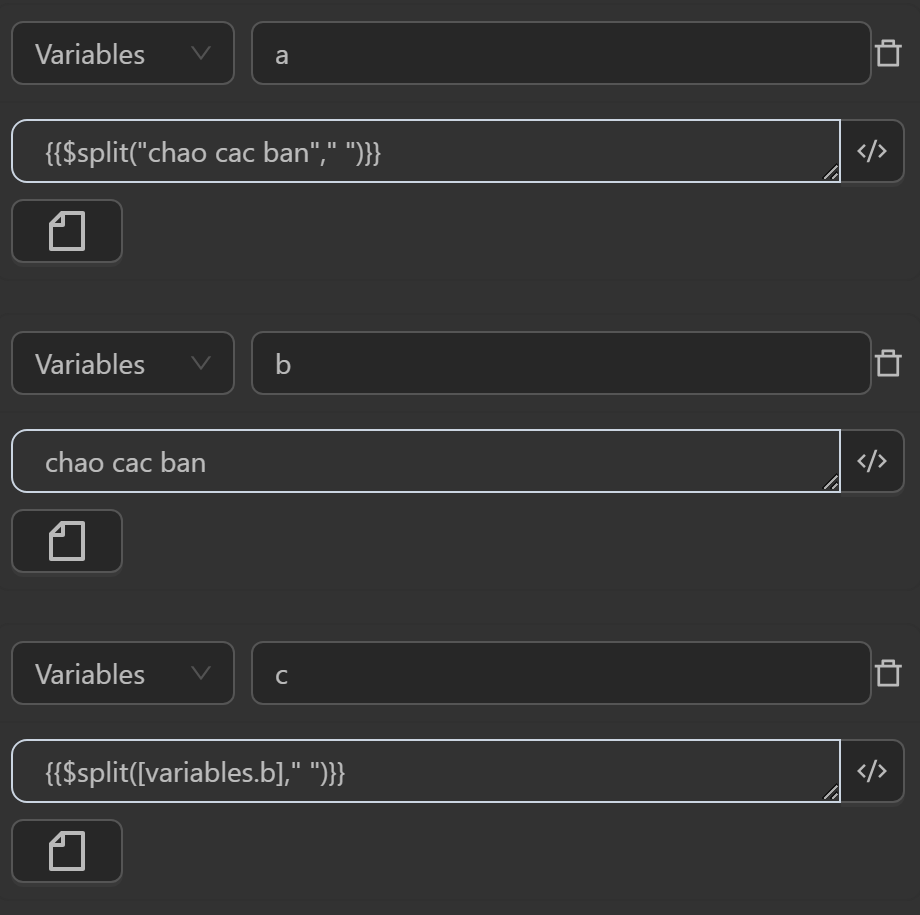Open Variables dropdown for variable a
The height and width of the screenshot is (915, 920).
click(123, 54)
